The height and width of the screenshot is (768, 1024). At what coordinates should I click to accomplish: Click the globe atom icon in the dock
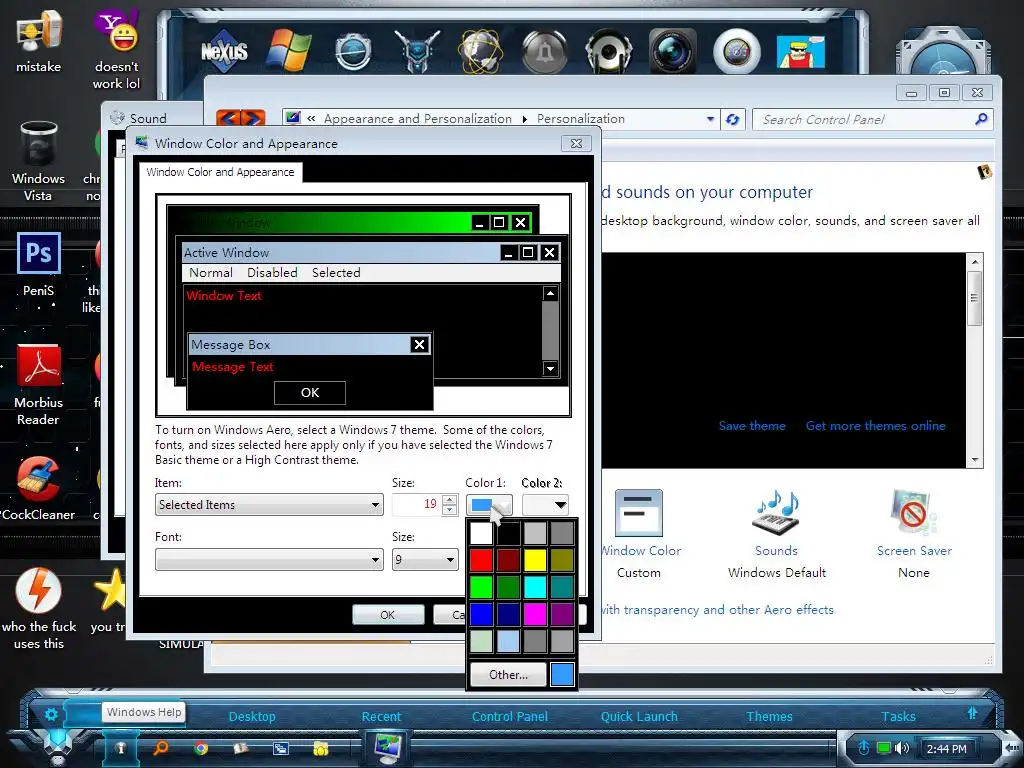coord(480,51)
